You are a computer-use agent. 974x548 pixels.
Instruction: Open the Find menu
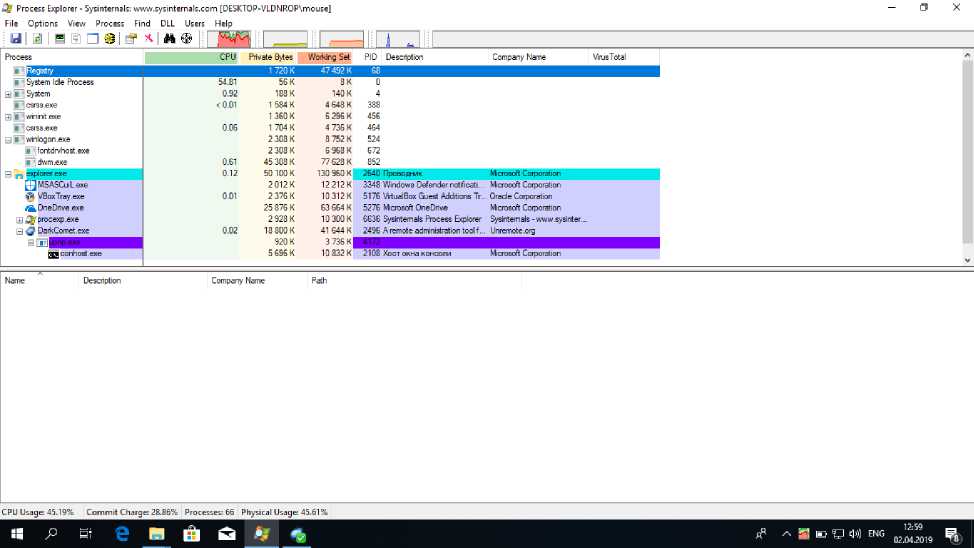[142, 23]
